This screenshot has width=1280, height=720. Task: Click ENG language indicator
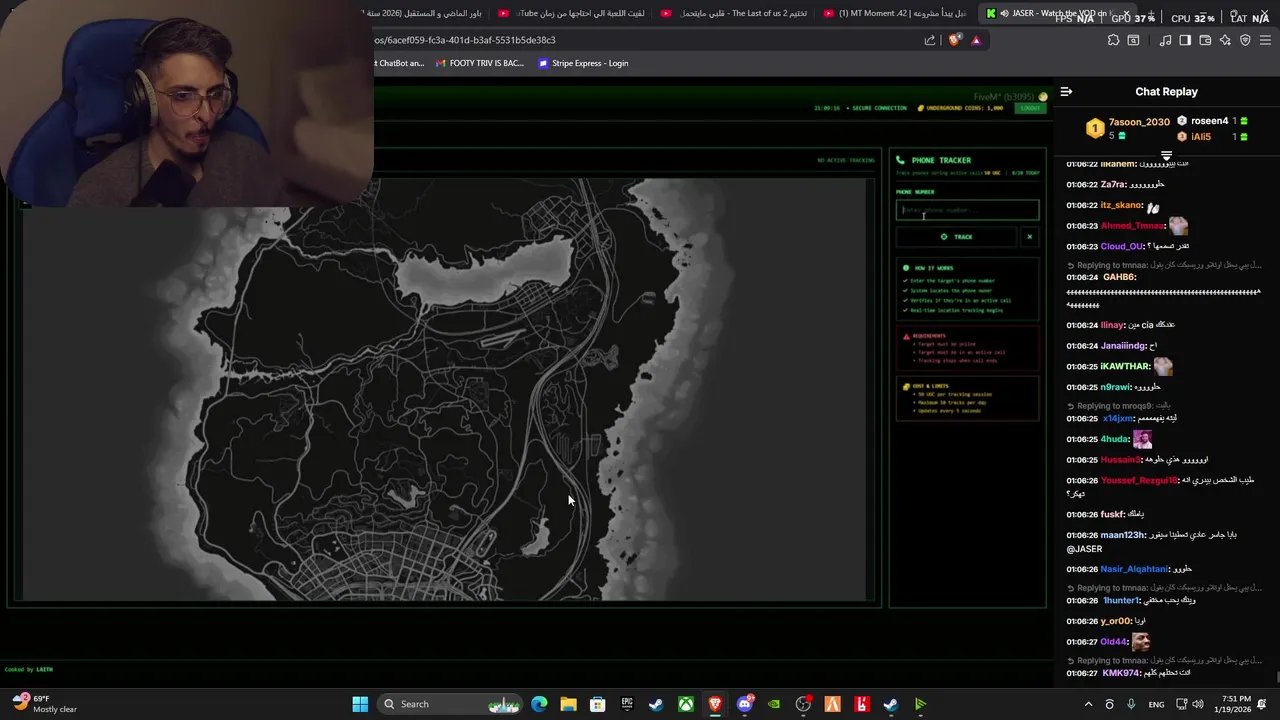1156,704
